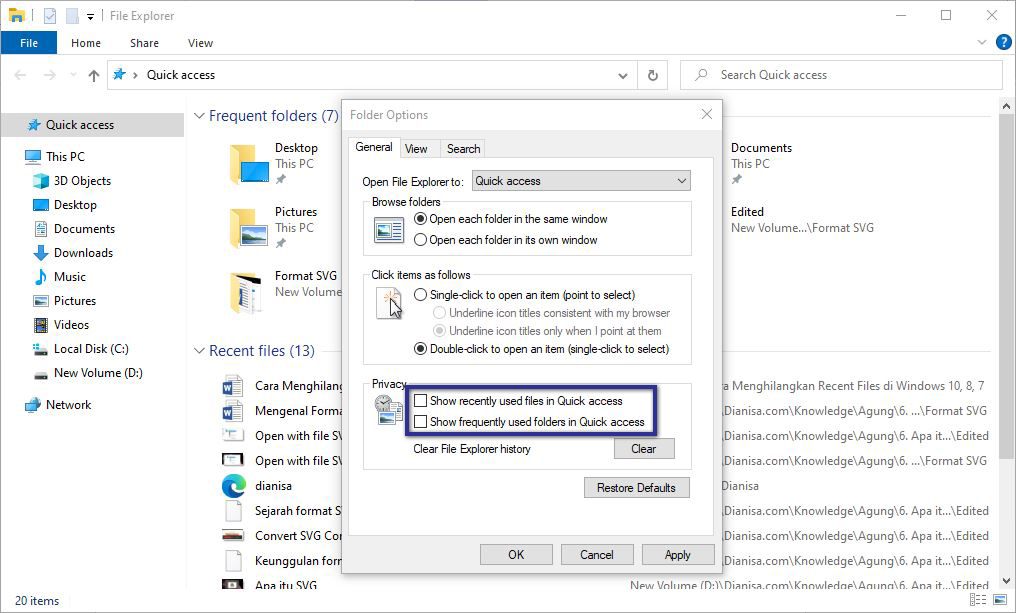1016x613 pixels.
Task: Open the Open File Explorer to dropdown
Action: point(683,180)
